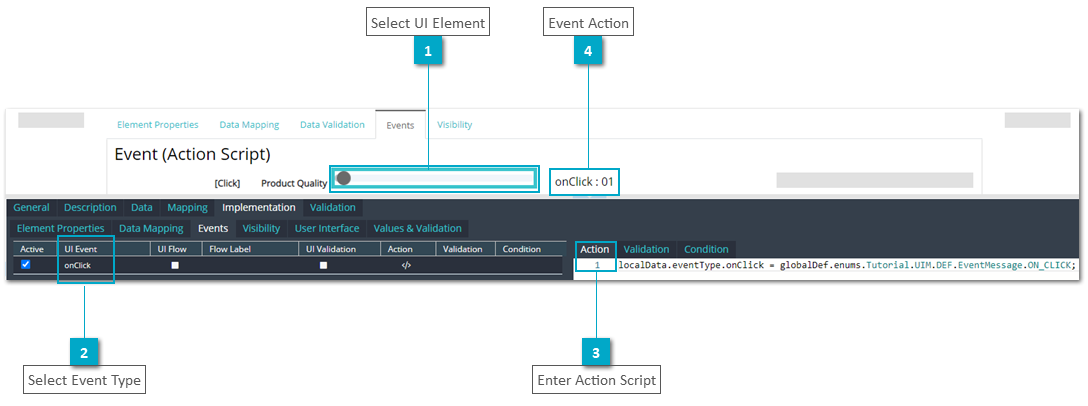Click the Product Quality slider handle
Image resolution: width=1088 pixels, height=406 pixels.
[343, 178]
